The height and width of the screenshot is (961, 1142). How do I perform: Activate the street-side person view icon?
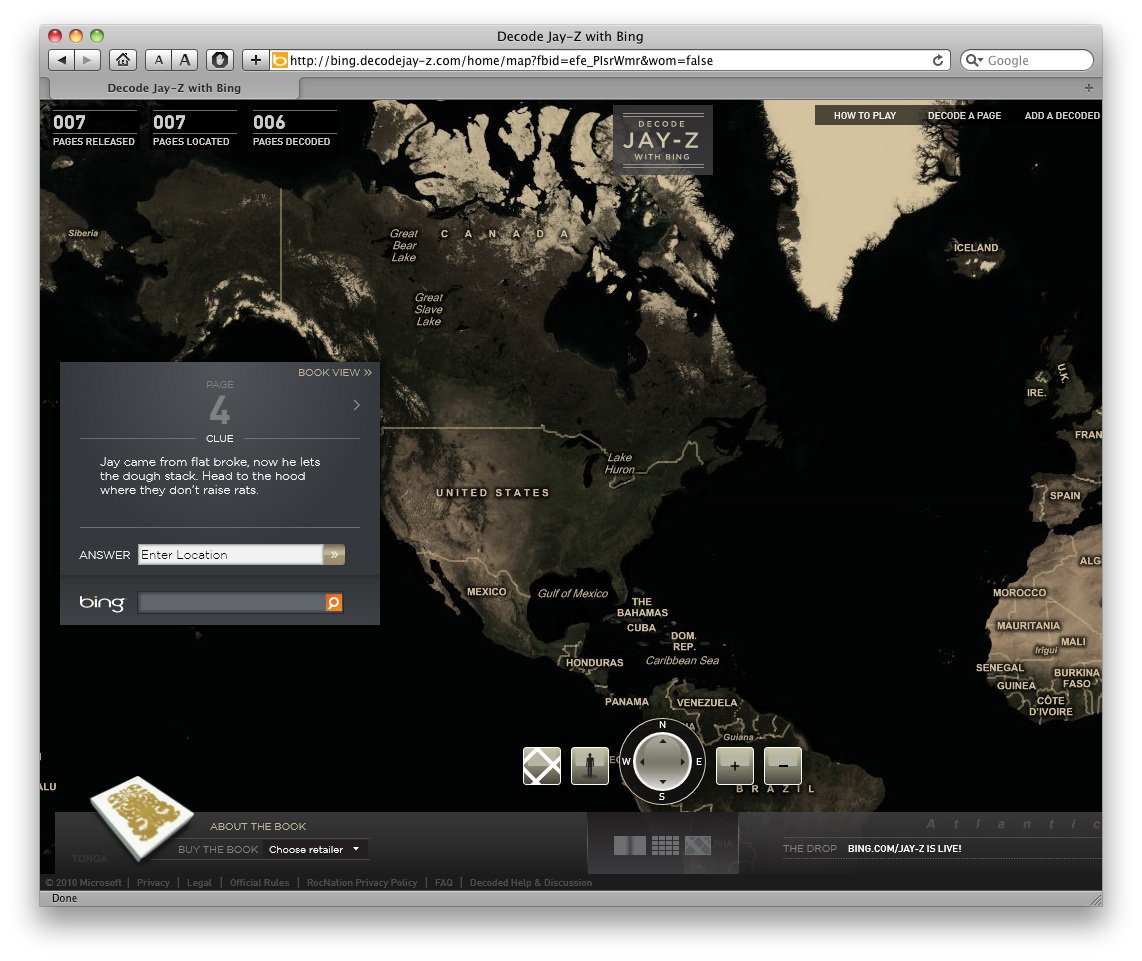point(590,766)
